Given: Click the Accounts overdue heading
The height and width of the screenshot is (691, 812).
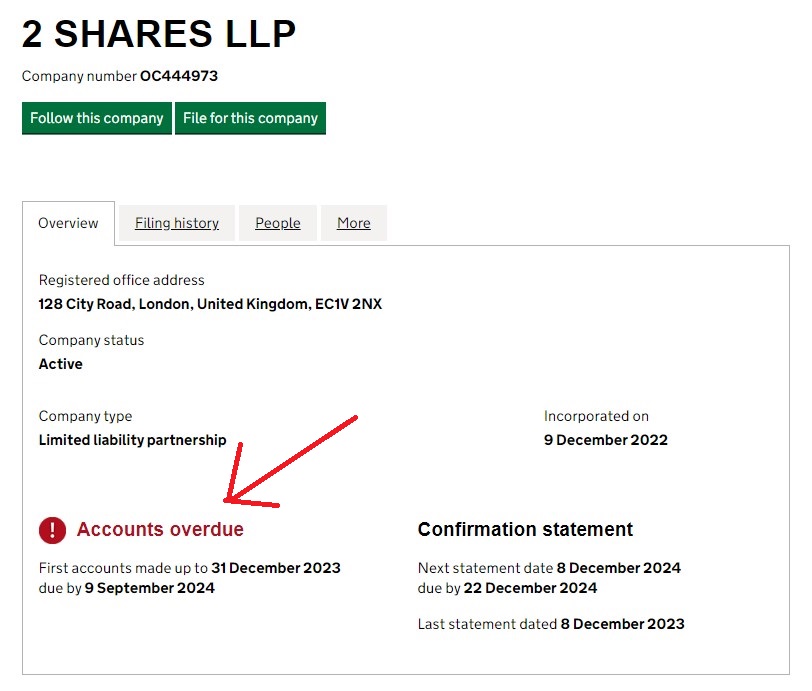Looking at the screenshot, I should pyautogui.click(x=160, y=530).
